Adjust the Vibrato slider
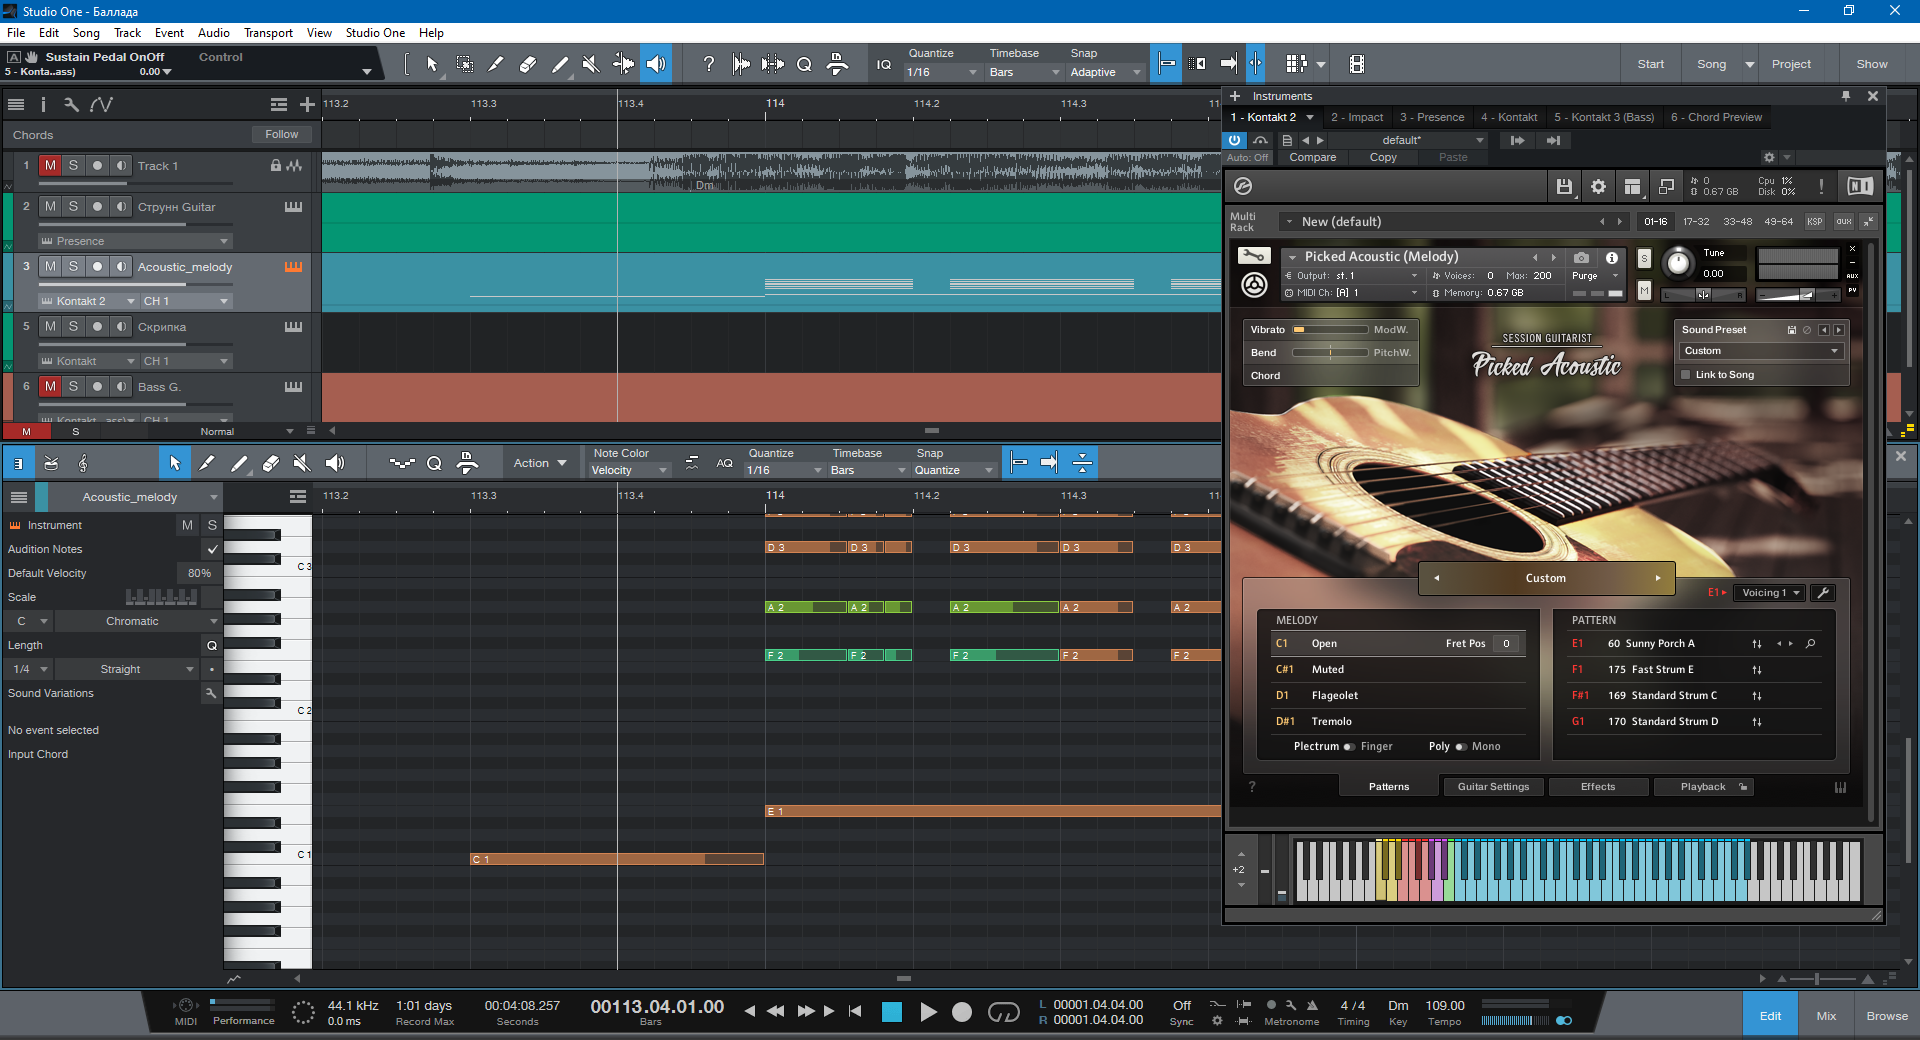This screenshot has width=1920, height=1040. tap(1330, 329)
